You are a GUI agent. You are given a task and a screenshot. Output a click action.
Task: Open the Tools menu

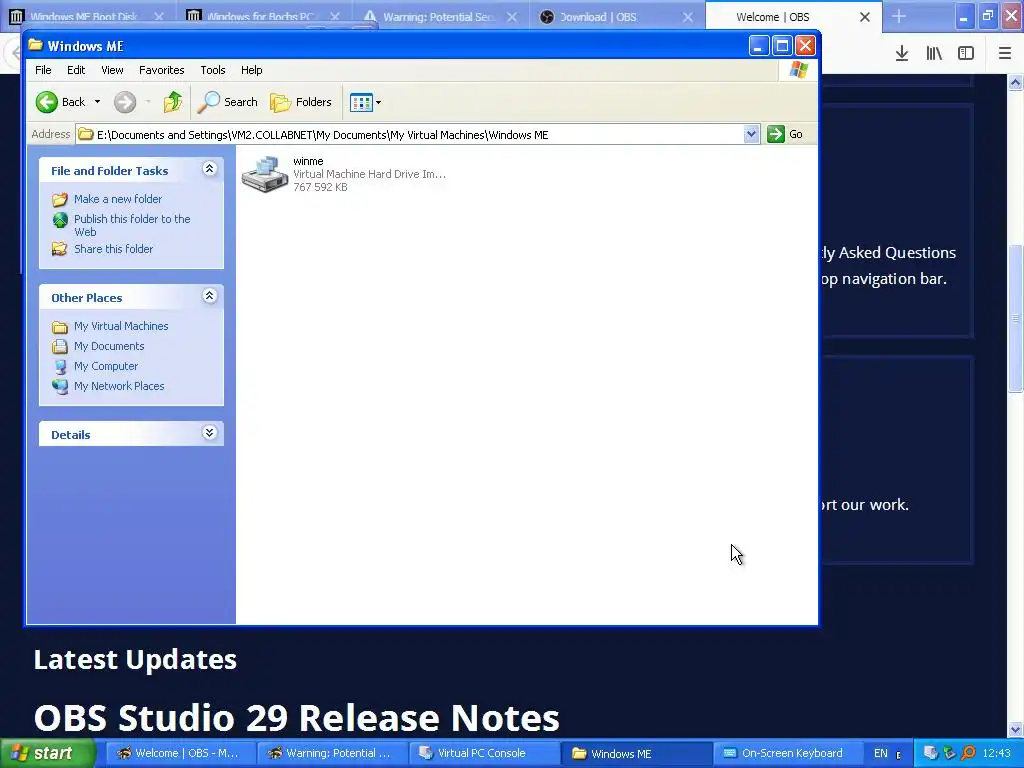(212, 70)
